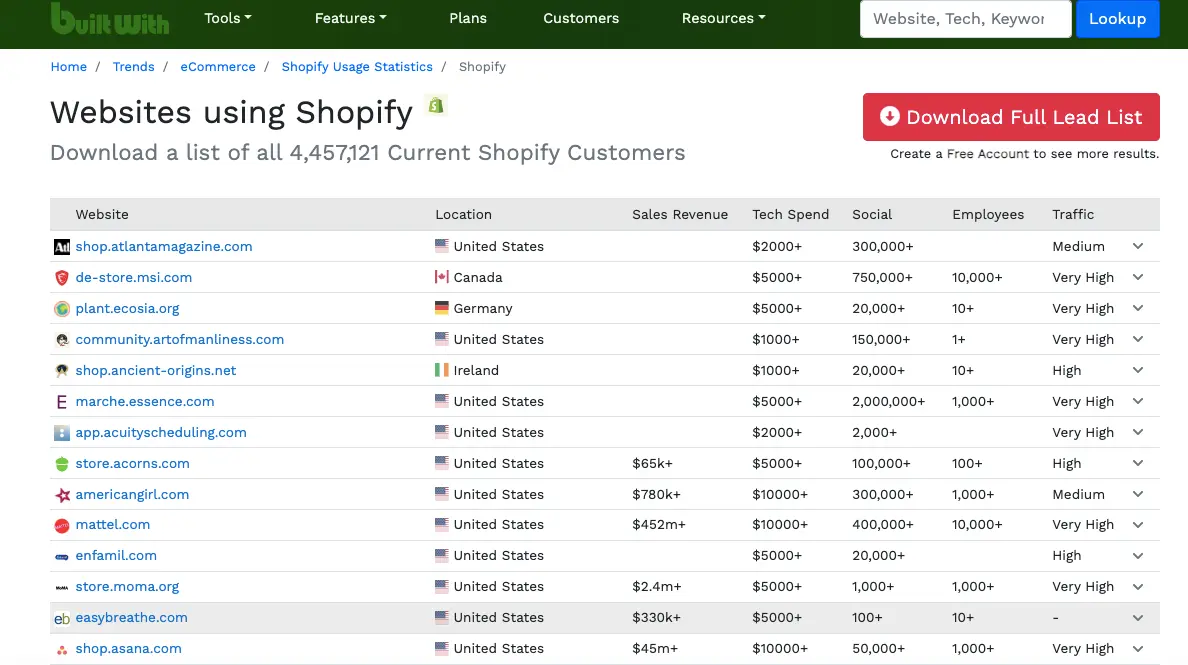
Task: Open the Plans menu item
Action: 467,17
